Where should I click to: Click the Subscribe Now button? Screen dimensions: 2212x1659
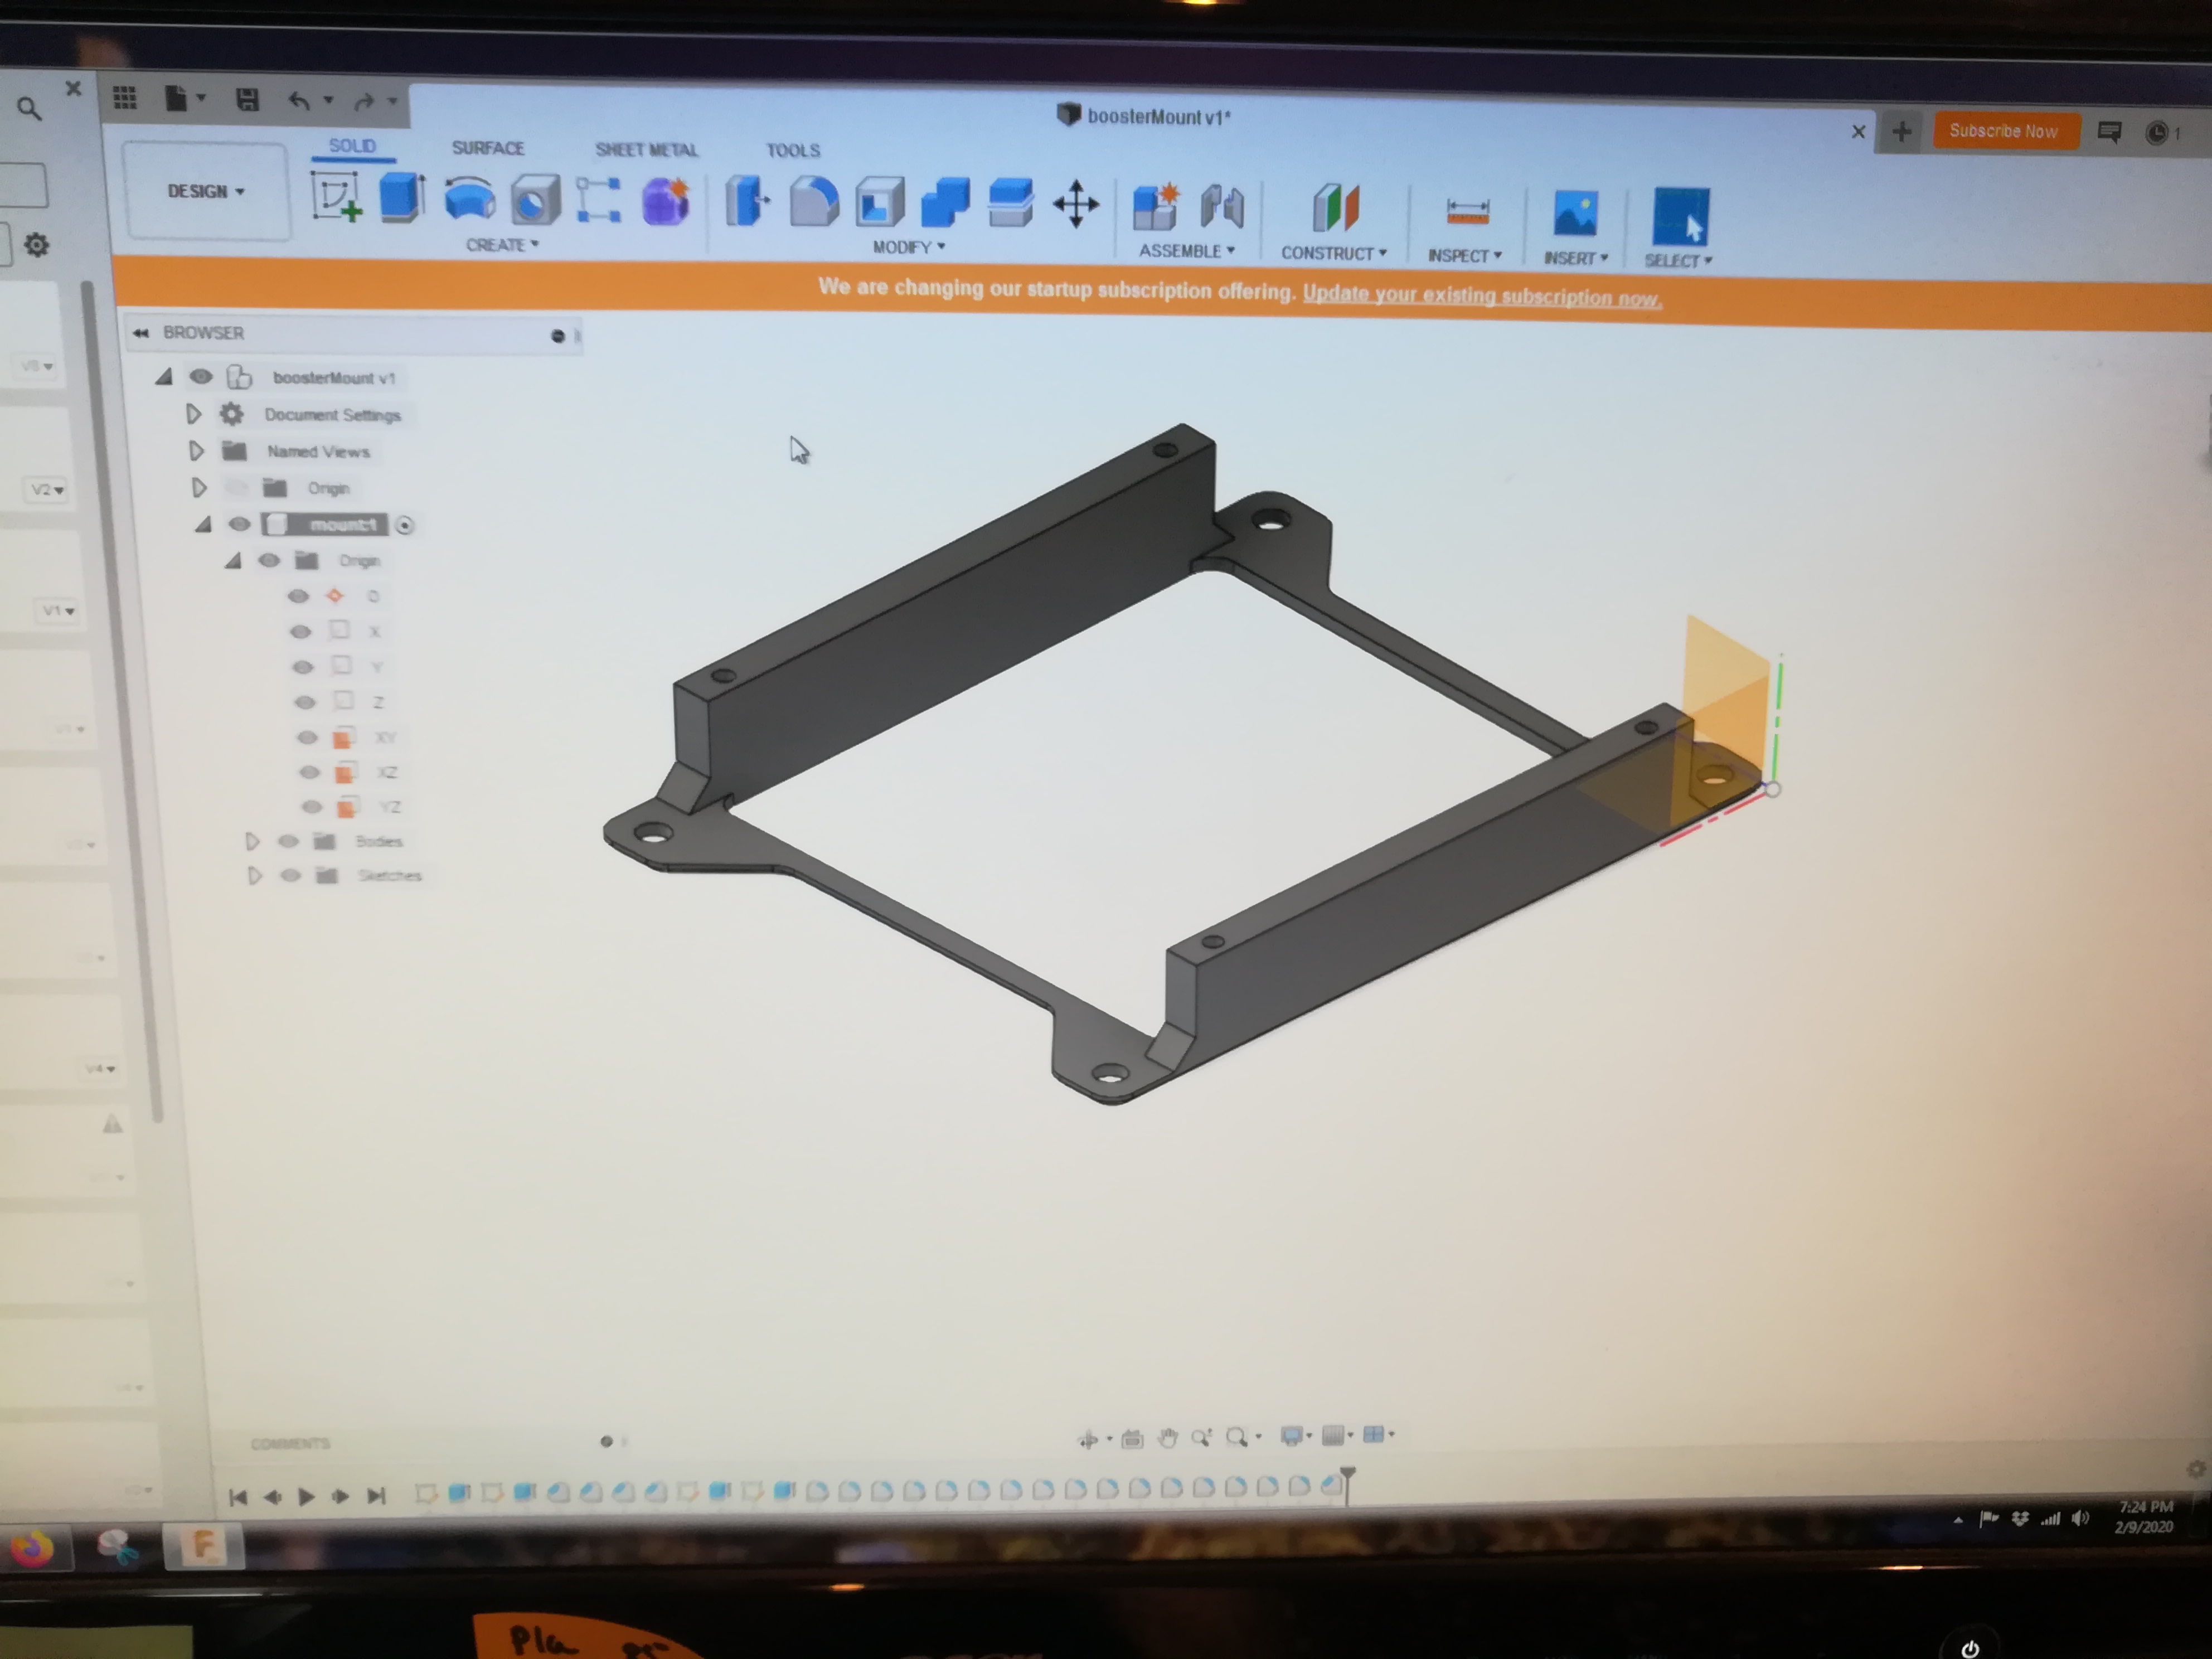(x=2004, y=131)
